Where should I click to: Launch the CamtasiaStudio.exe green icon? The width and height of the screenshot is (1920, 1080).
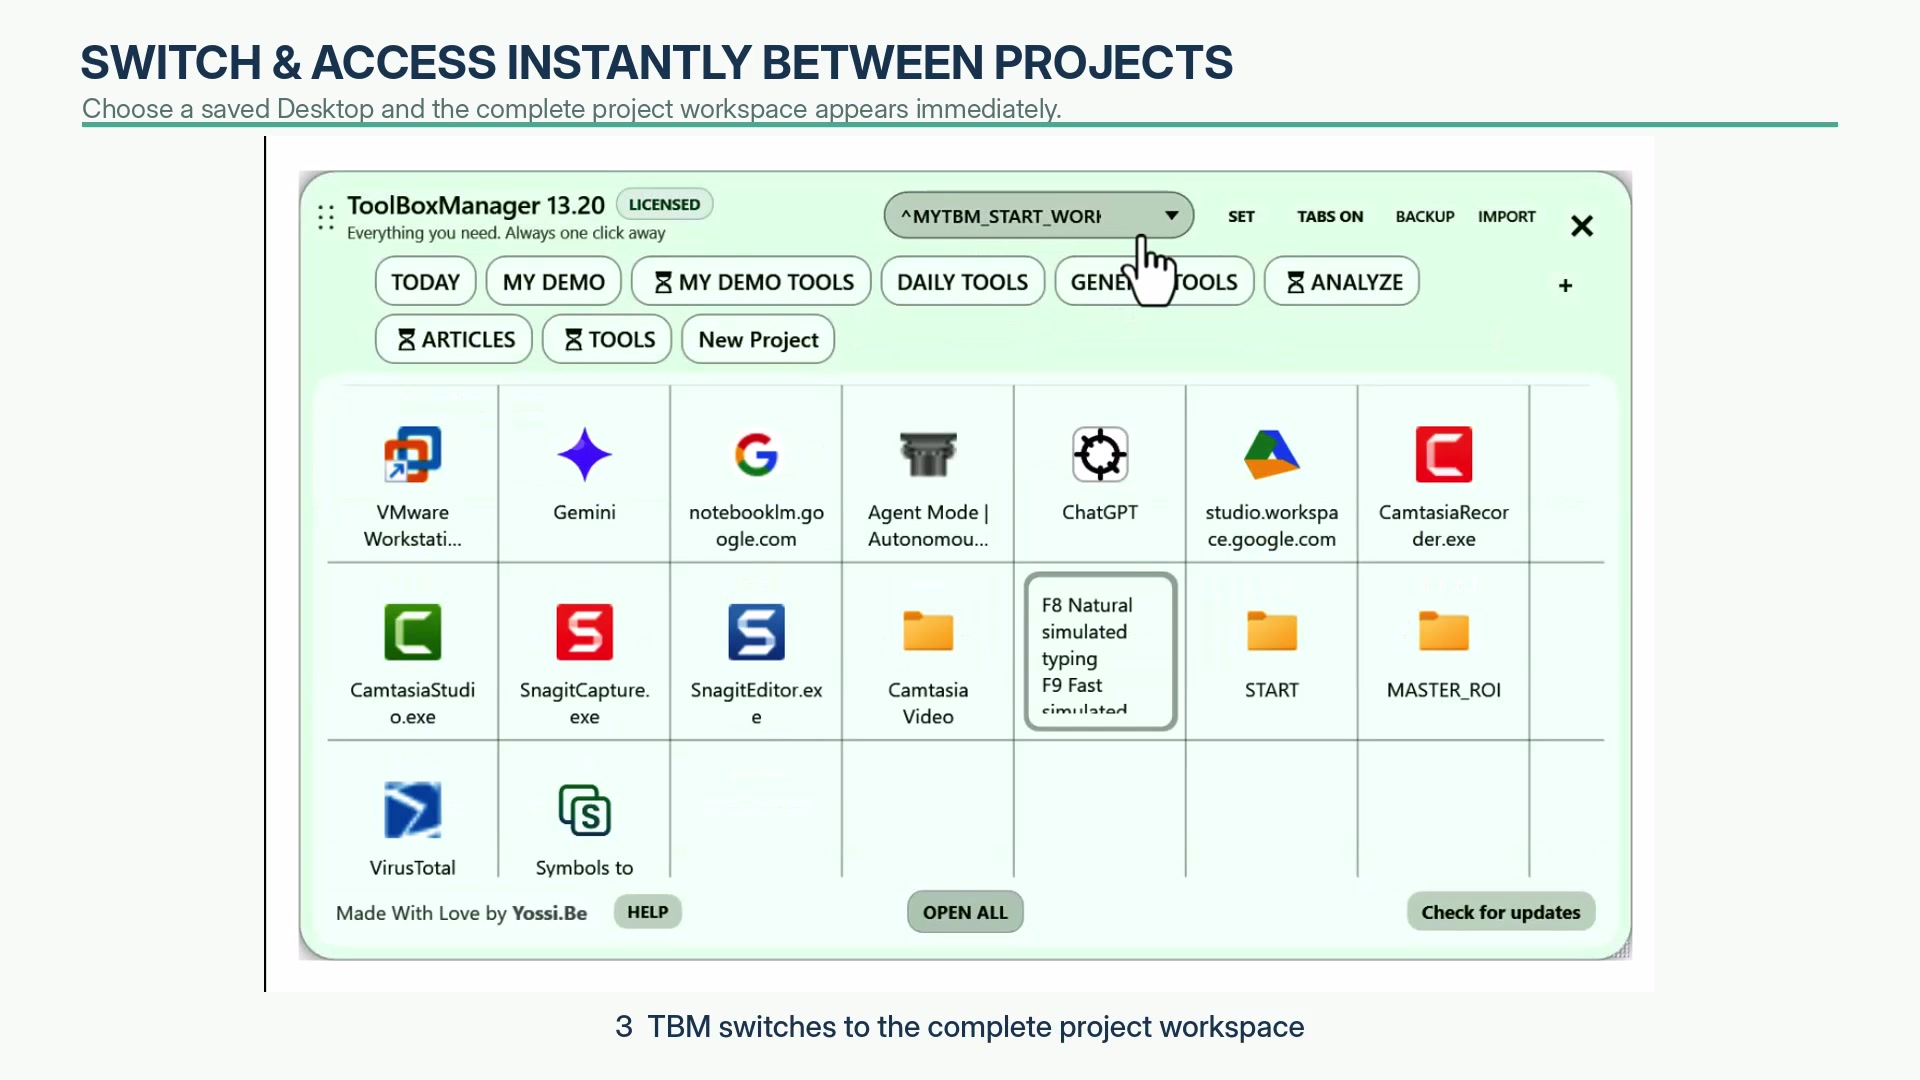pos(412,632)
